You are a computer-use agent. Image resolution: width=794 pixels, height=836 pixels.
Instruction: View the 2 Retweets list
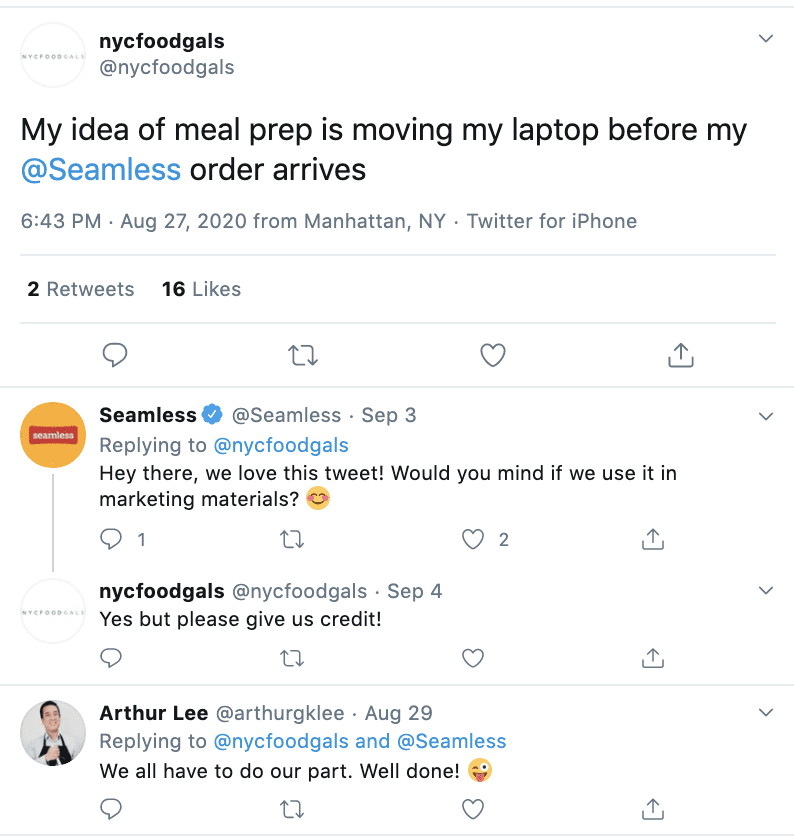80,289
